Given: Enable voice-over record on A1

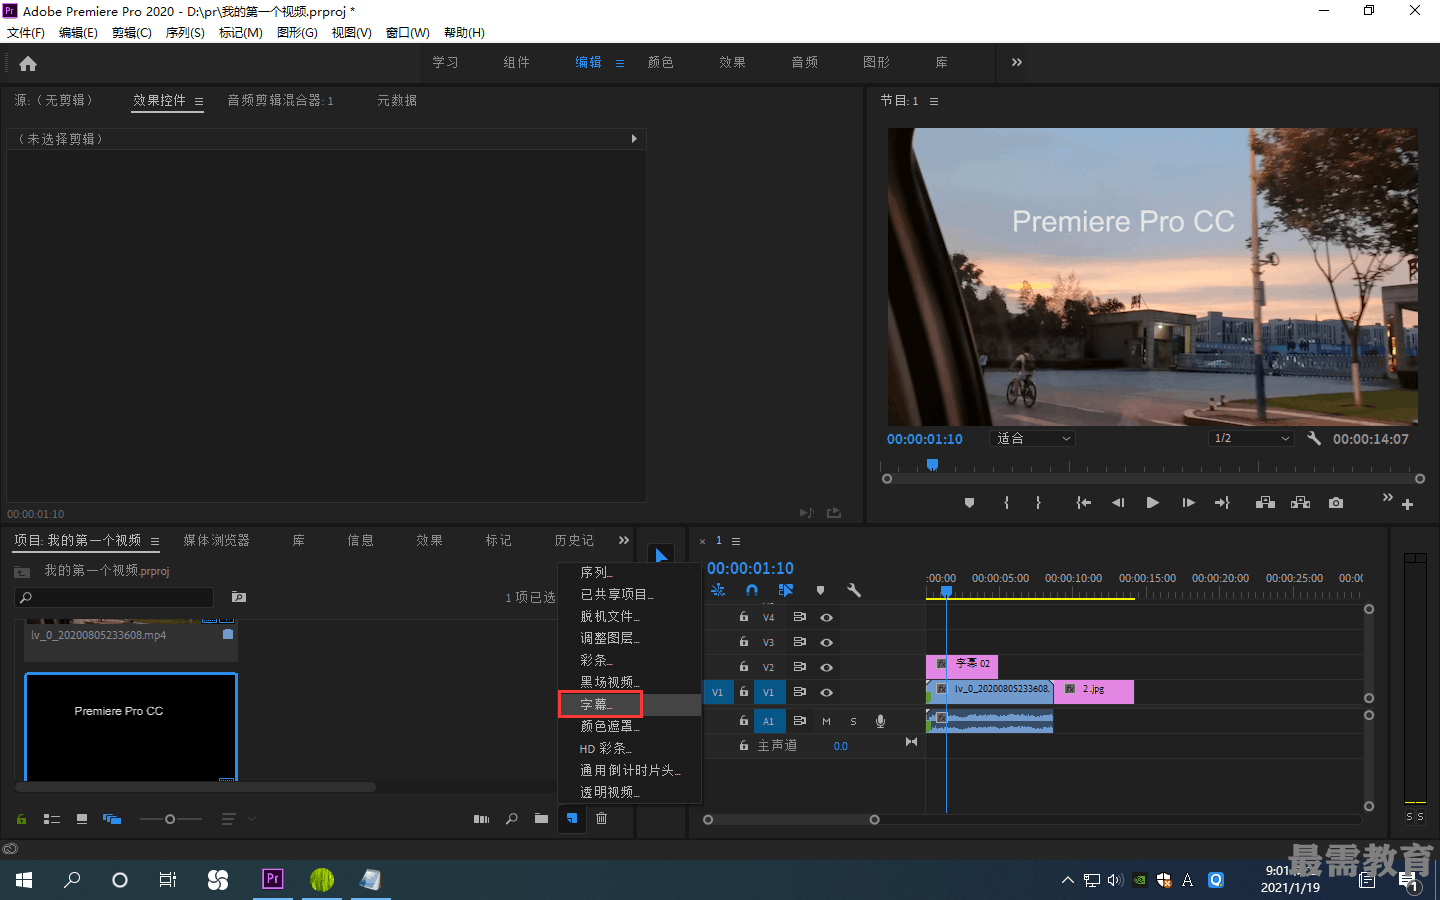Looking at the screenshot, I should (880, 721).
